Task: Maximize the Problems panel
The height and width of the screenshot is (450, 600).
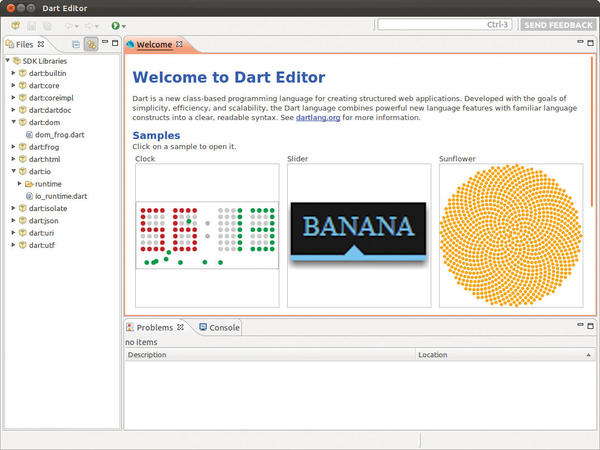Action: point(590,326)
